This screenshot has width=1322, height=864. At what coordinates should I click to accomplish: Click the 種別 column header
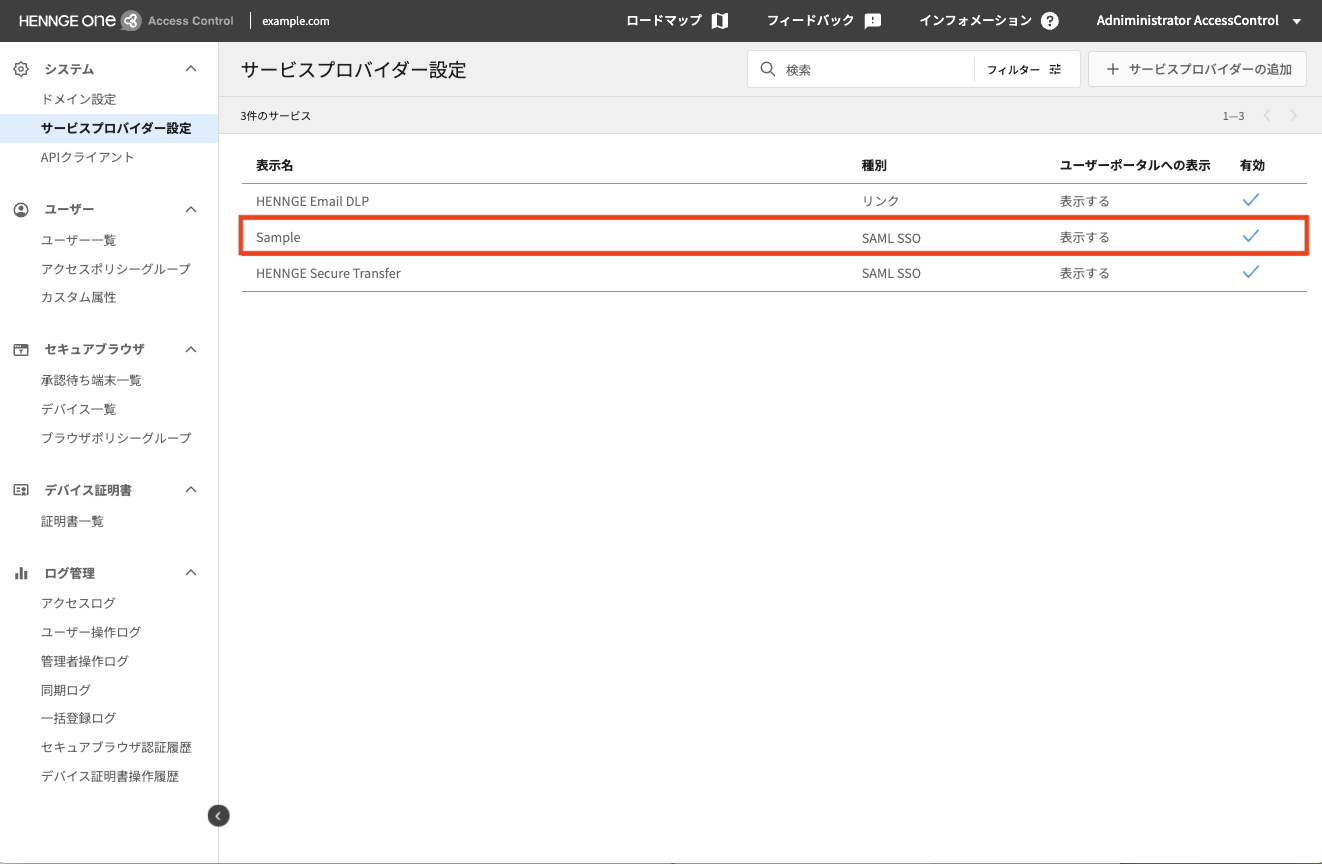[x=874, y=165]
